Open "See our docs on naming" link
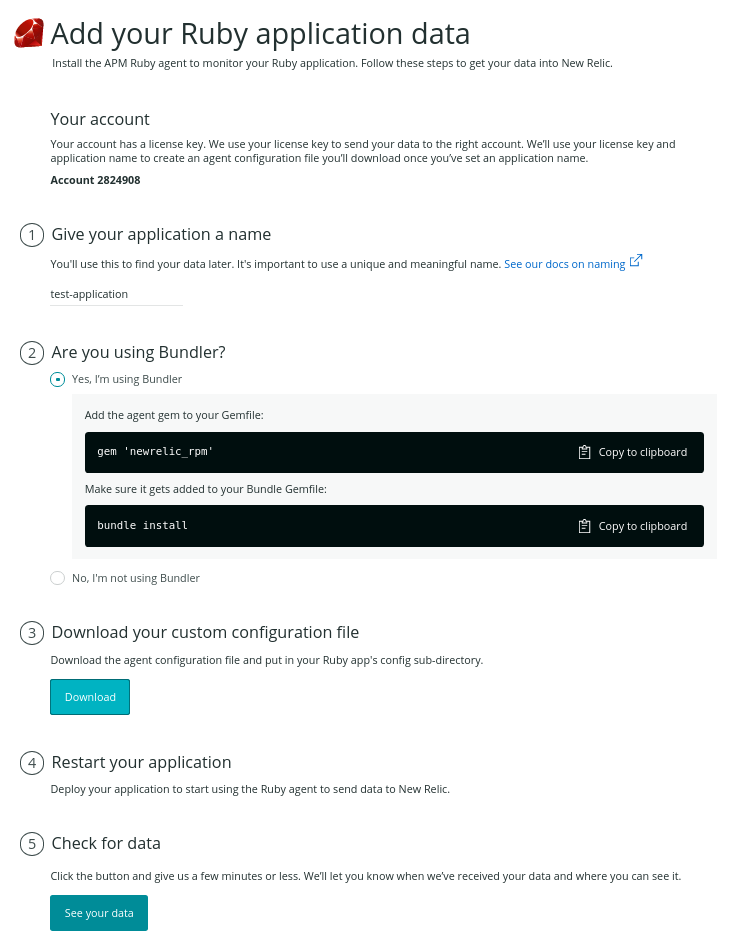This screenshot has width=745, height=946. point(564,264)
